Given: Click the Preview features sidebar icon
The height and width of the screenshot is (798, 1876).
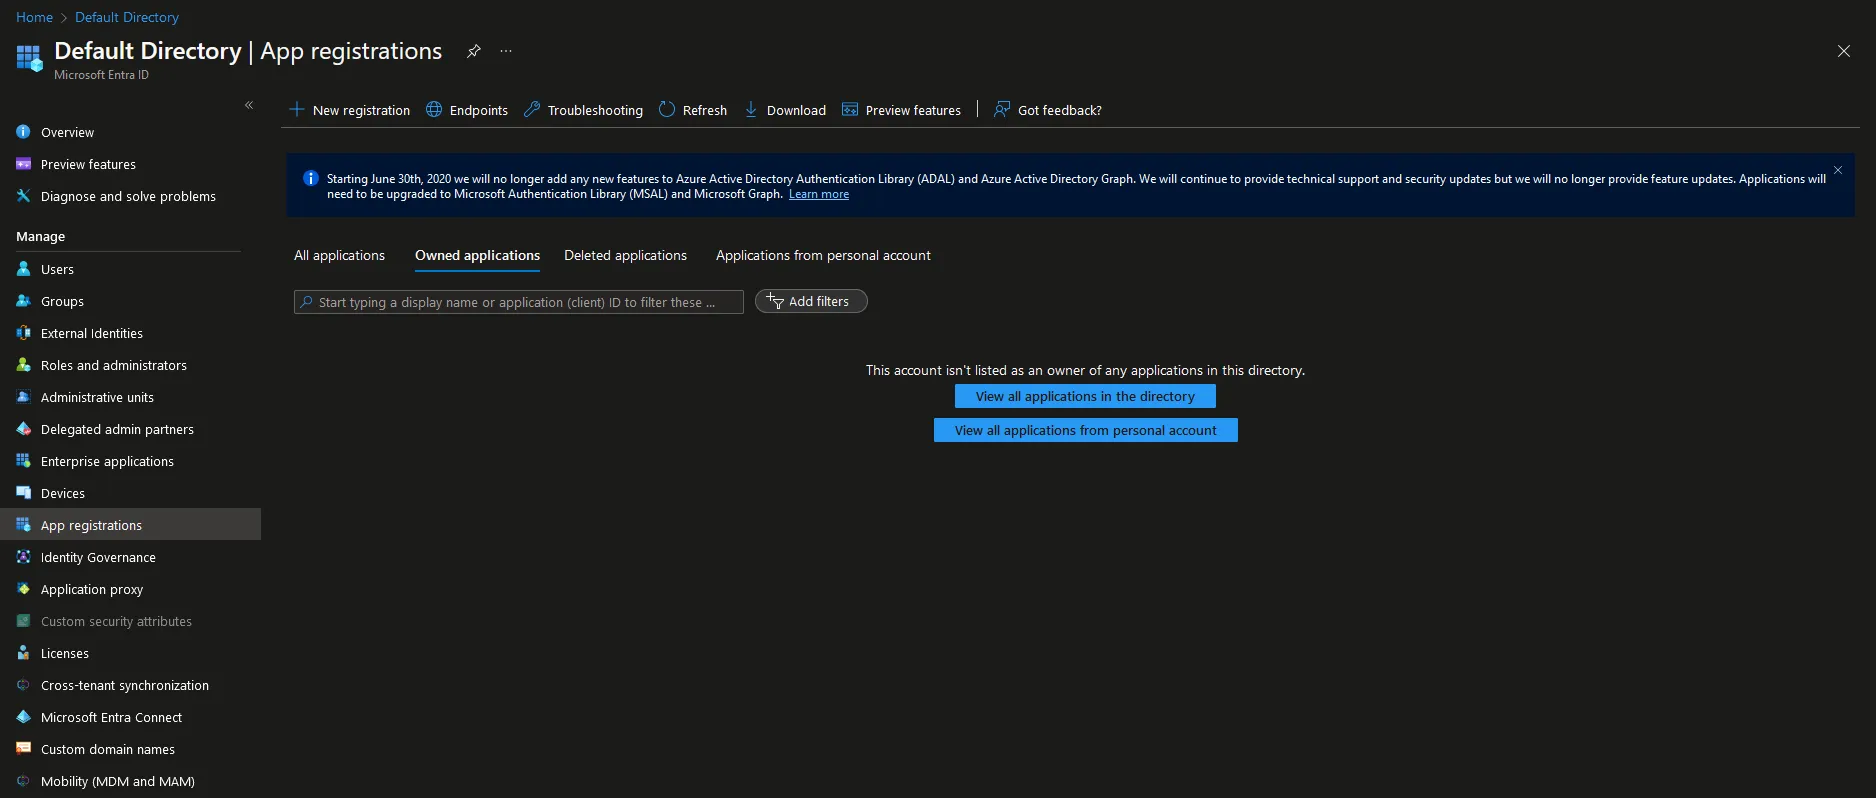Looking at the screenshot, I should 24,164.
